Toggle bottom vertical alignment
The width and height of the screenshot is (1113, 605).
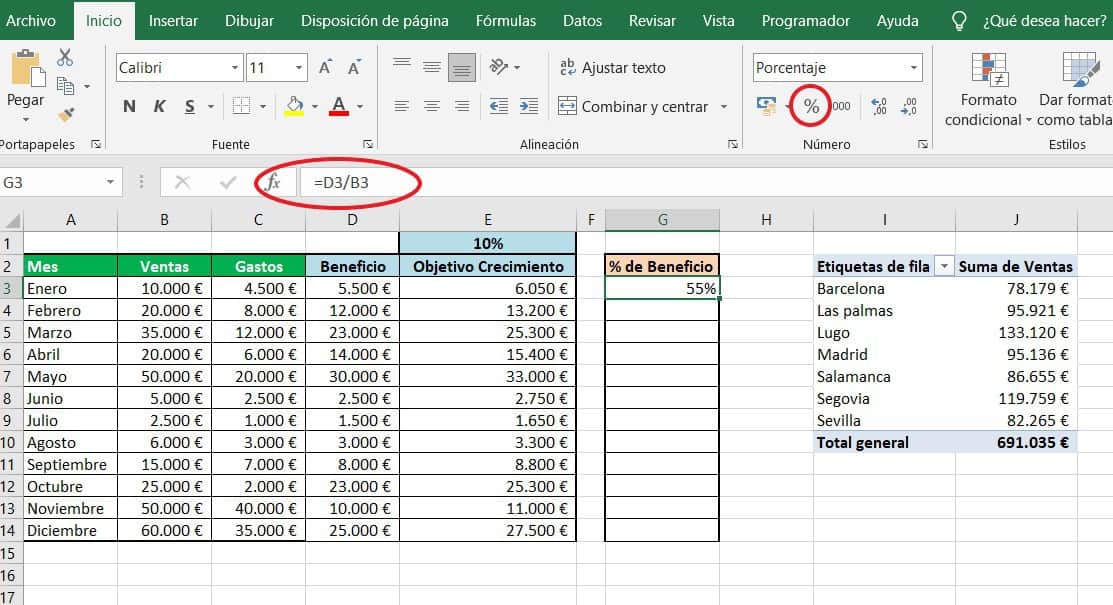[461, 67]
